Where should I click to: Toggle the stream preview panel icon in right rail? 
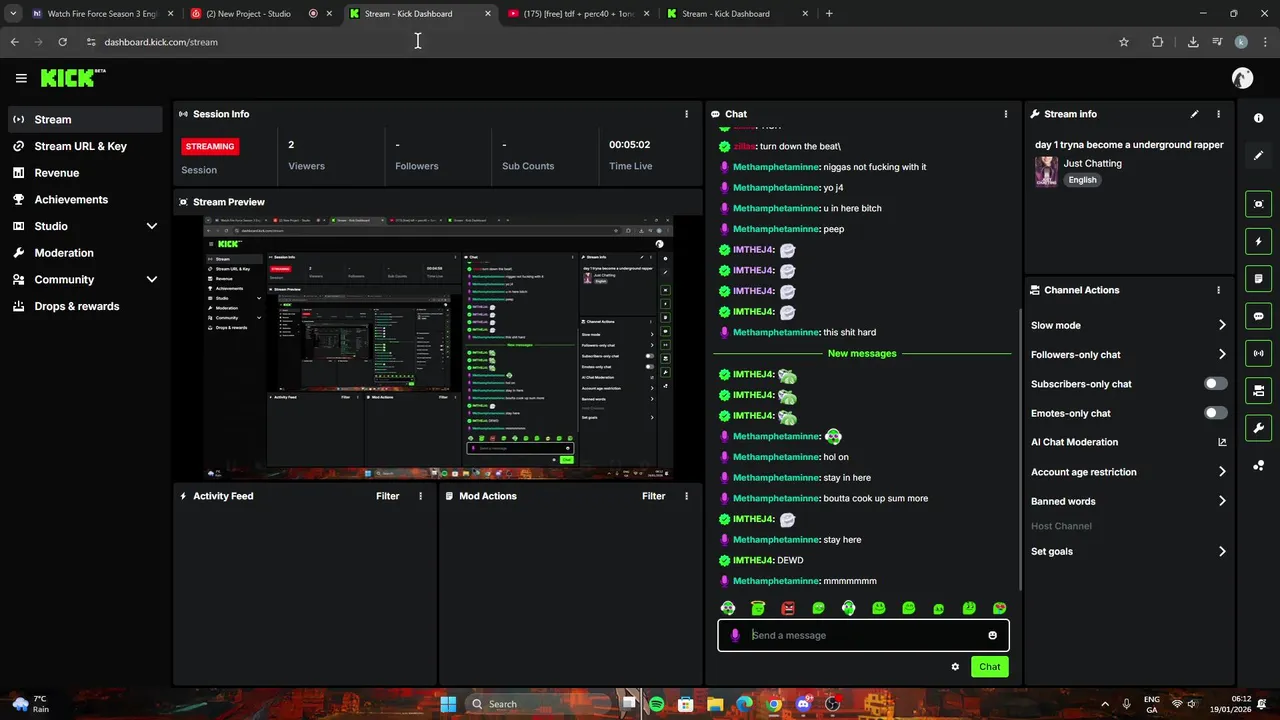pos(1258,204)
